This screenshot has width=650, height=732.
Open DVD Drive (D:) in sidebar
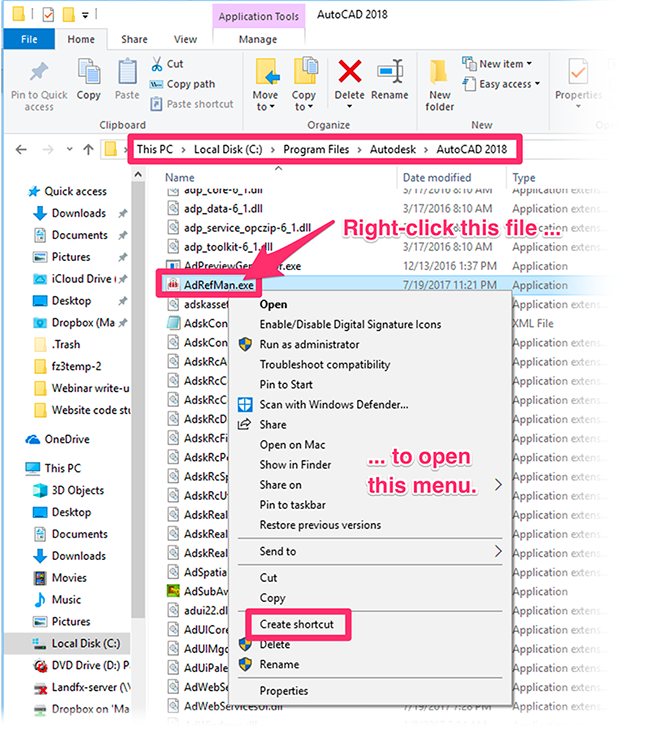90,665
